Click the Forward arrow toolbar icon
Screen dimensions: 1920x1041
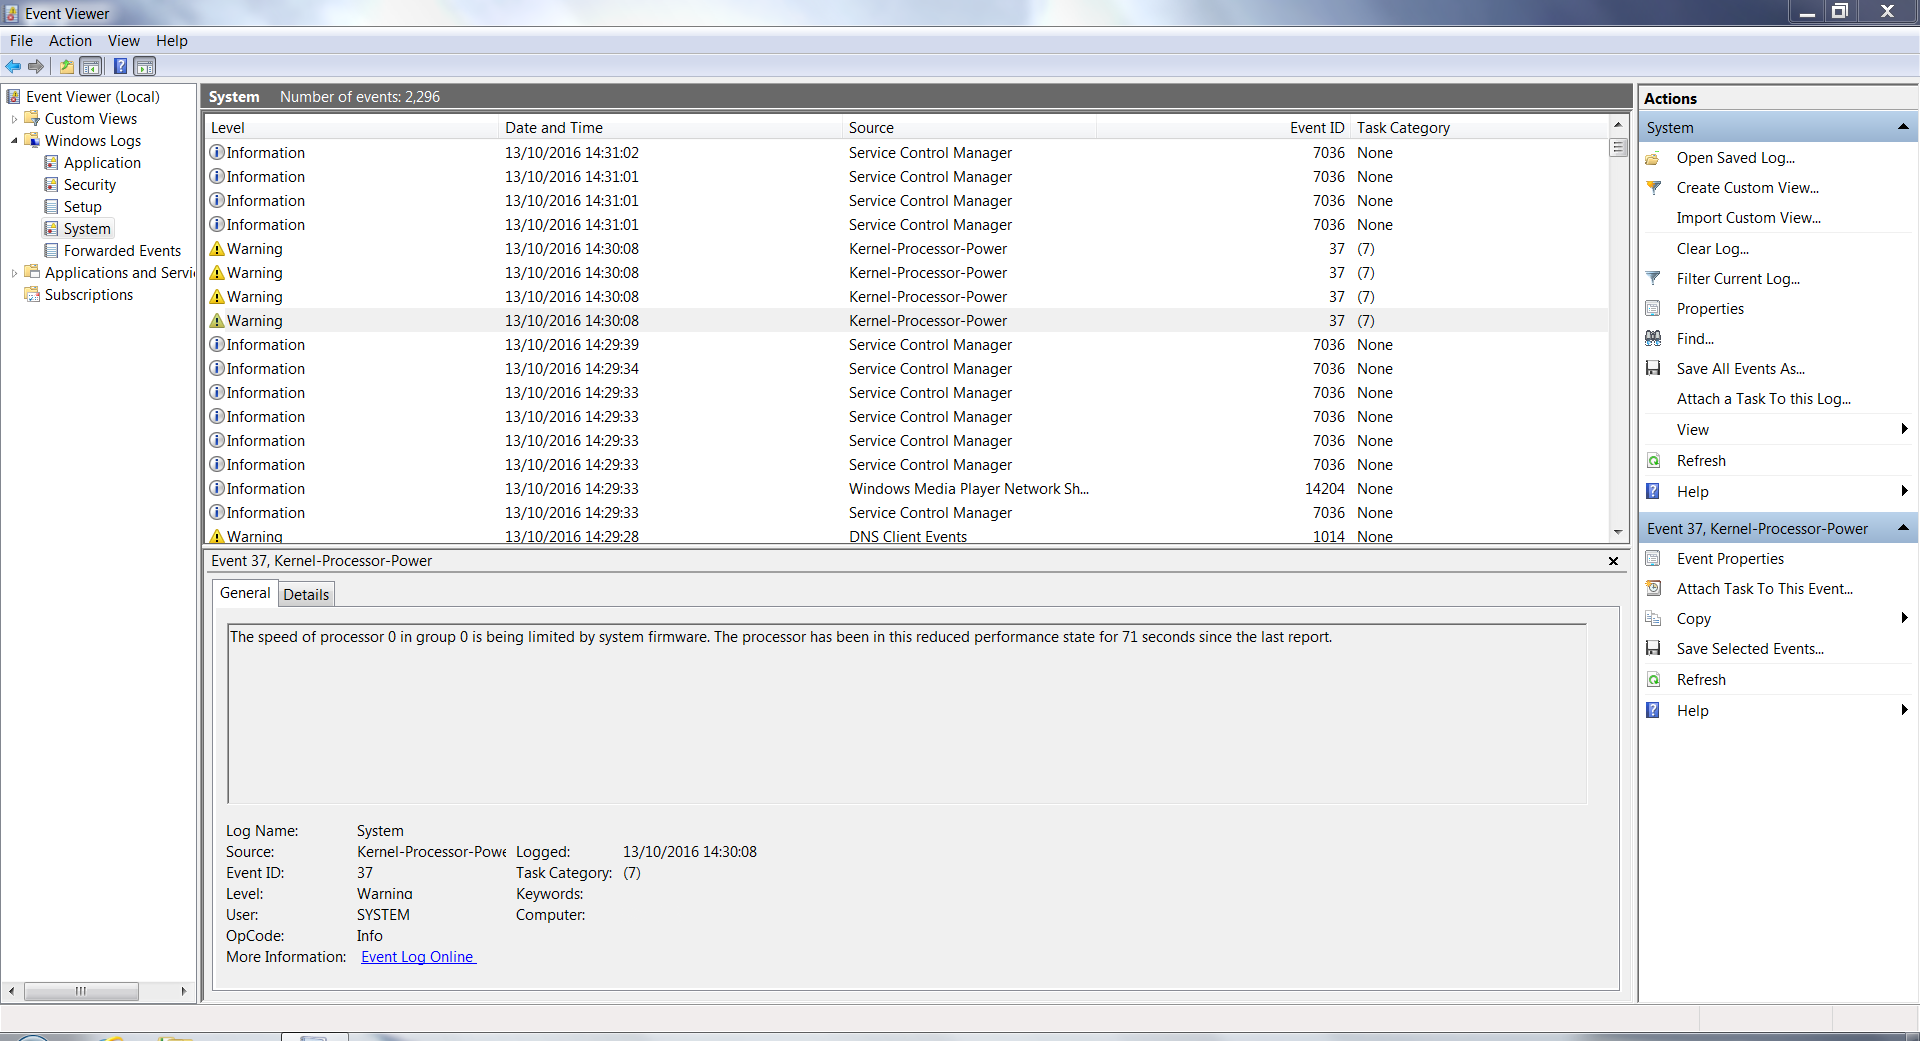[x=36, y=66]
